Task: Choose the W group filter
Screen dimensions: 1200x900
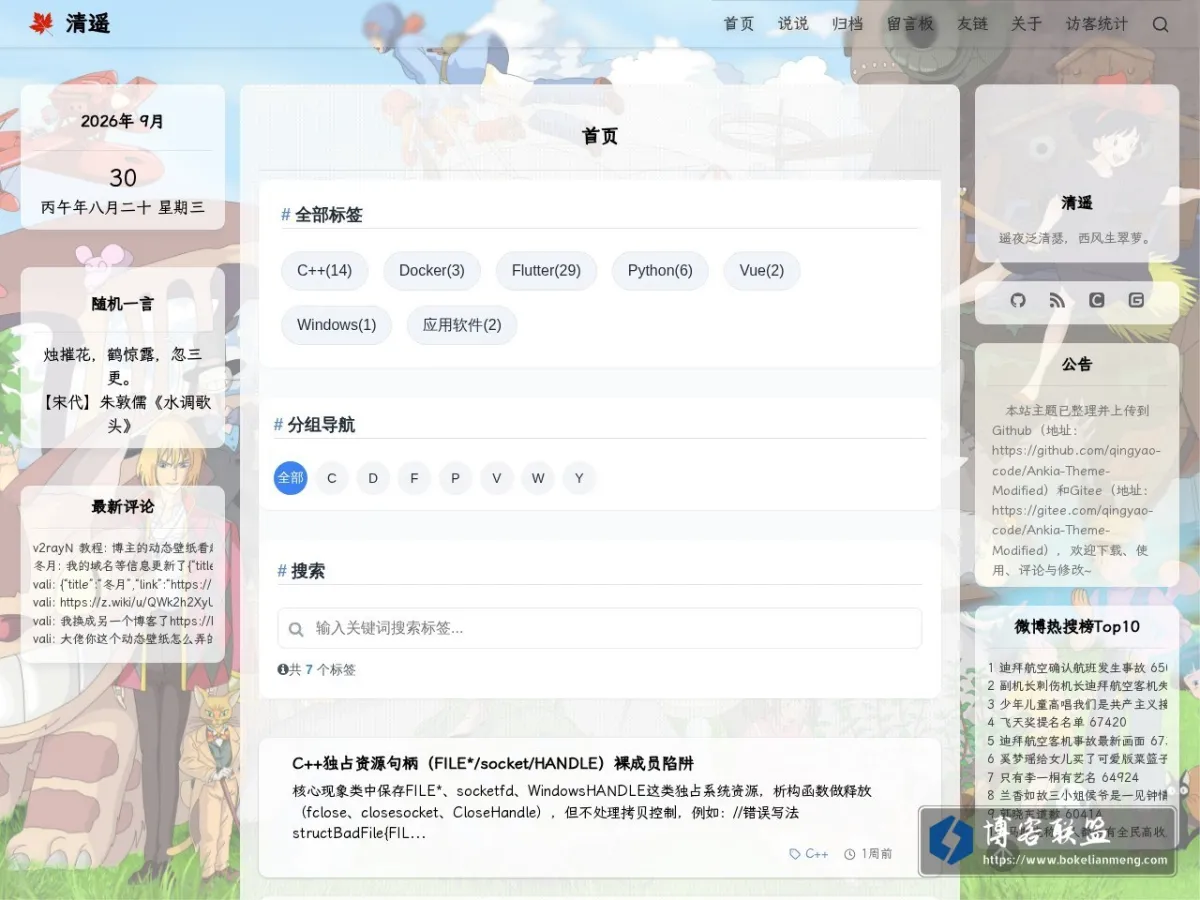Action: click(538, 478)
